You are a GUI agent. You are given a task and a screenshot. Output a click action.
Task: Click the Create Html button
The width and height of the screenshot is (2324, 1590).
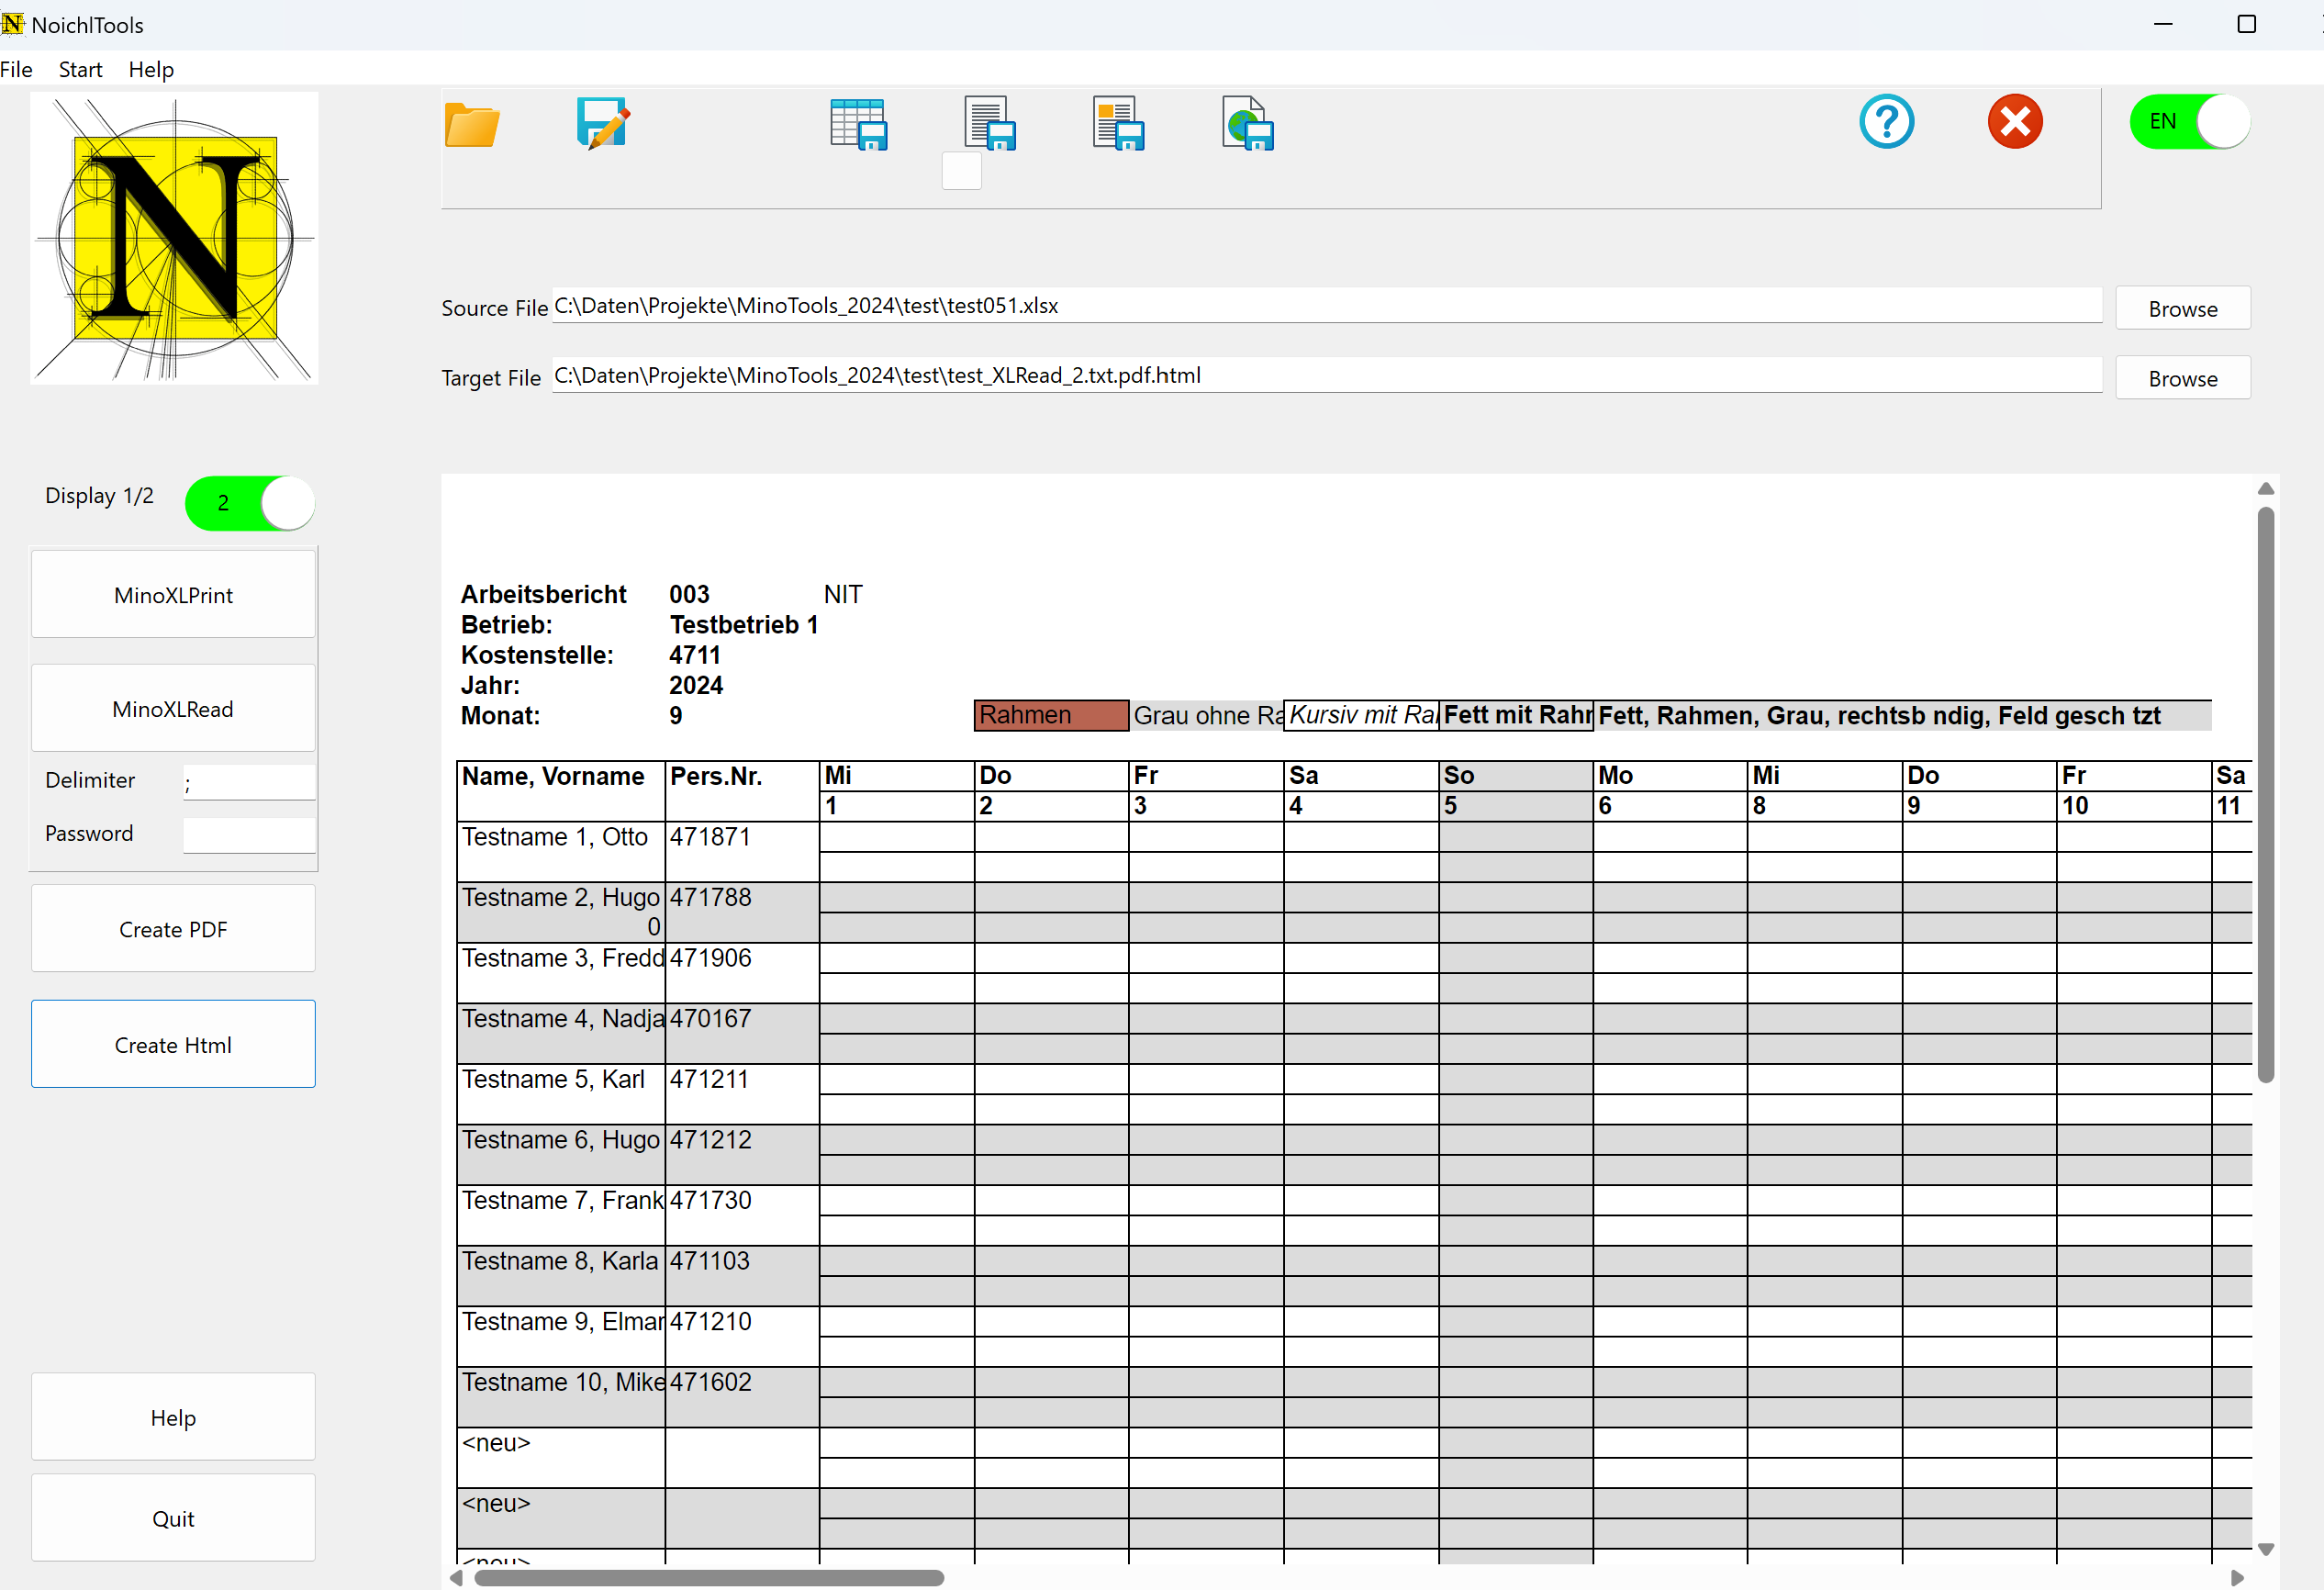173,1044
